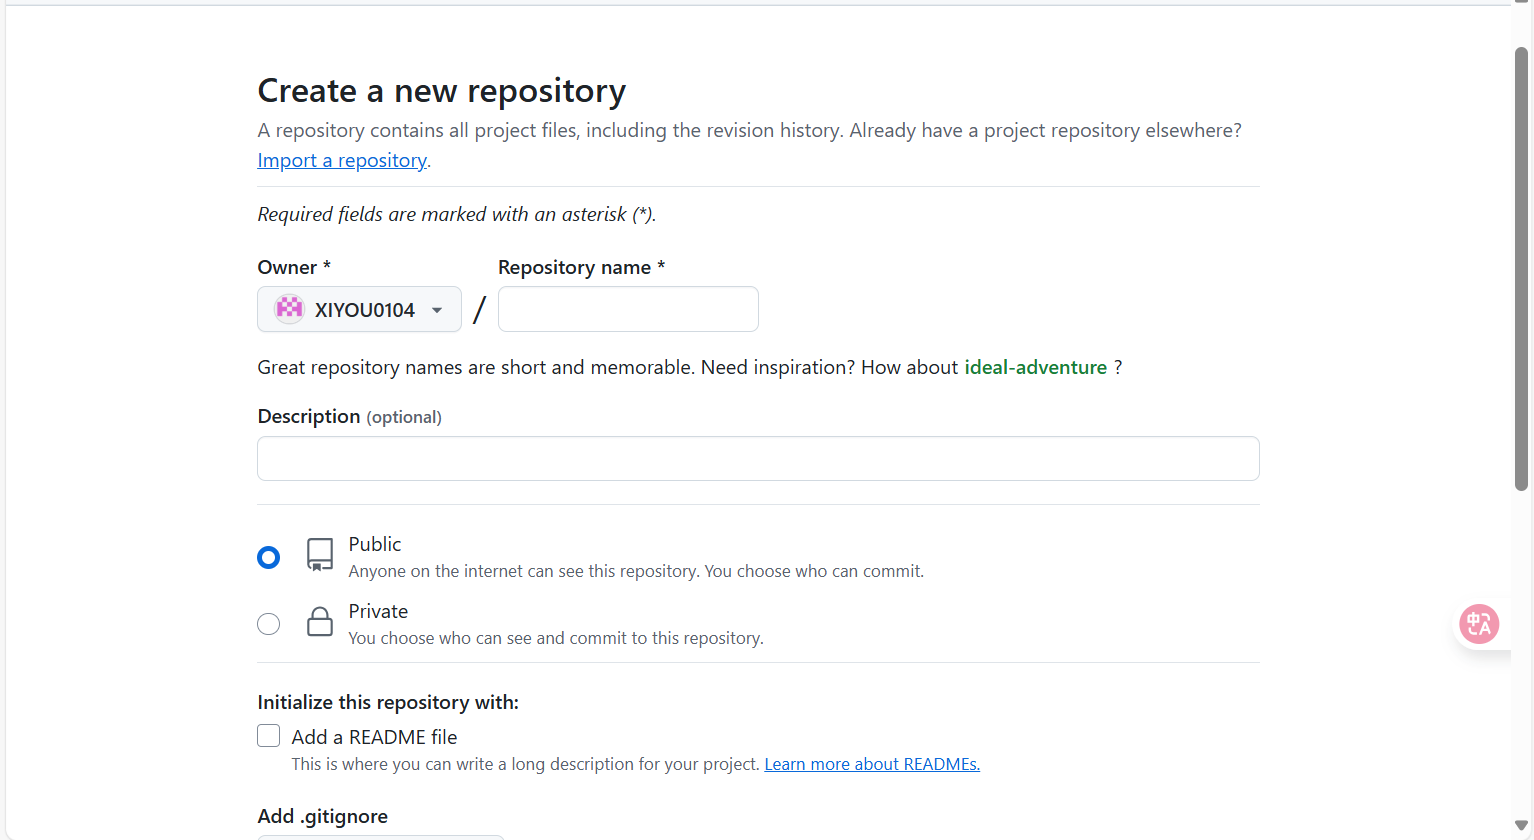This screenshot has width=1534, height=840.
Task: Select the Public visibility radio button
Action: (x=268, y=557)
